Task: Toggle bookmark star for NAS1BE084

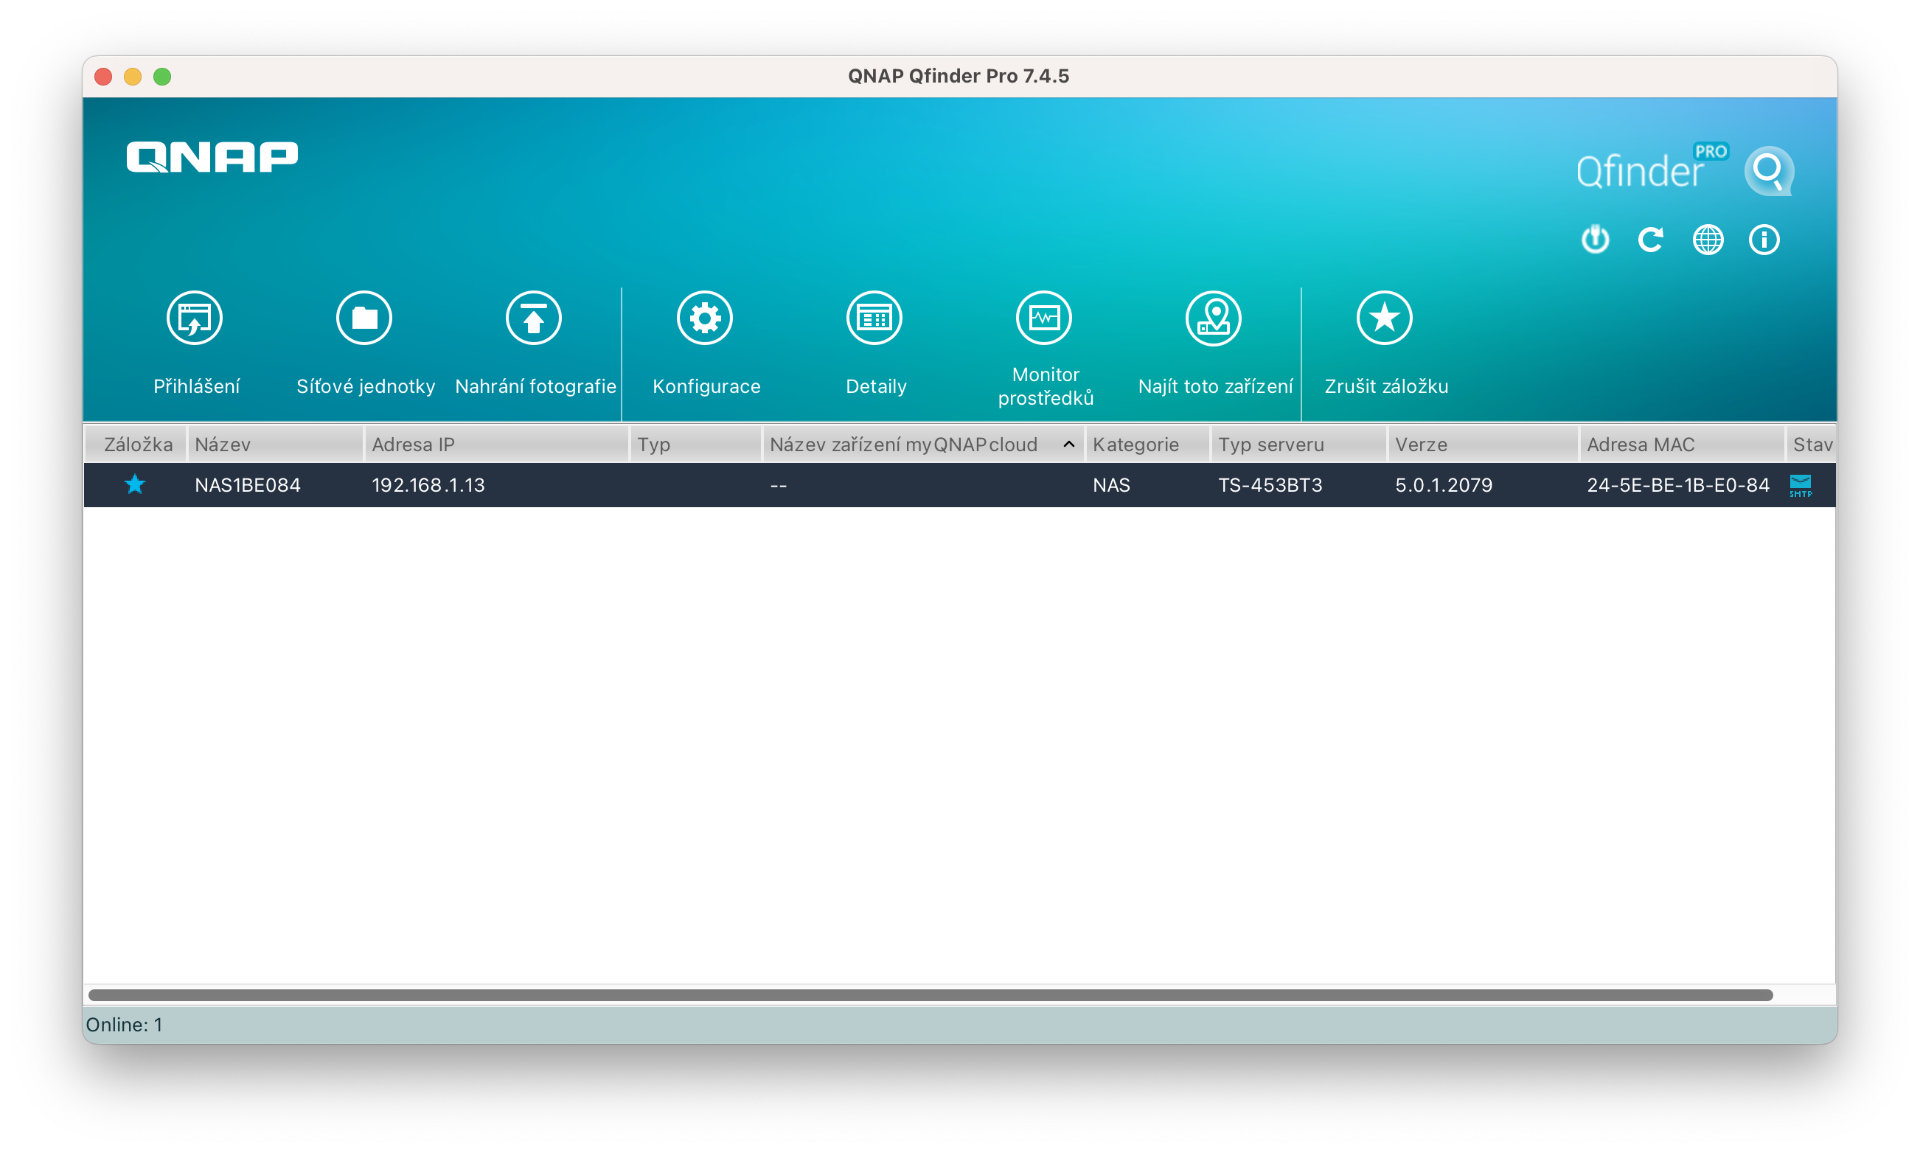Action: tap(135, 485)
